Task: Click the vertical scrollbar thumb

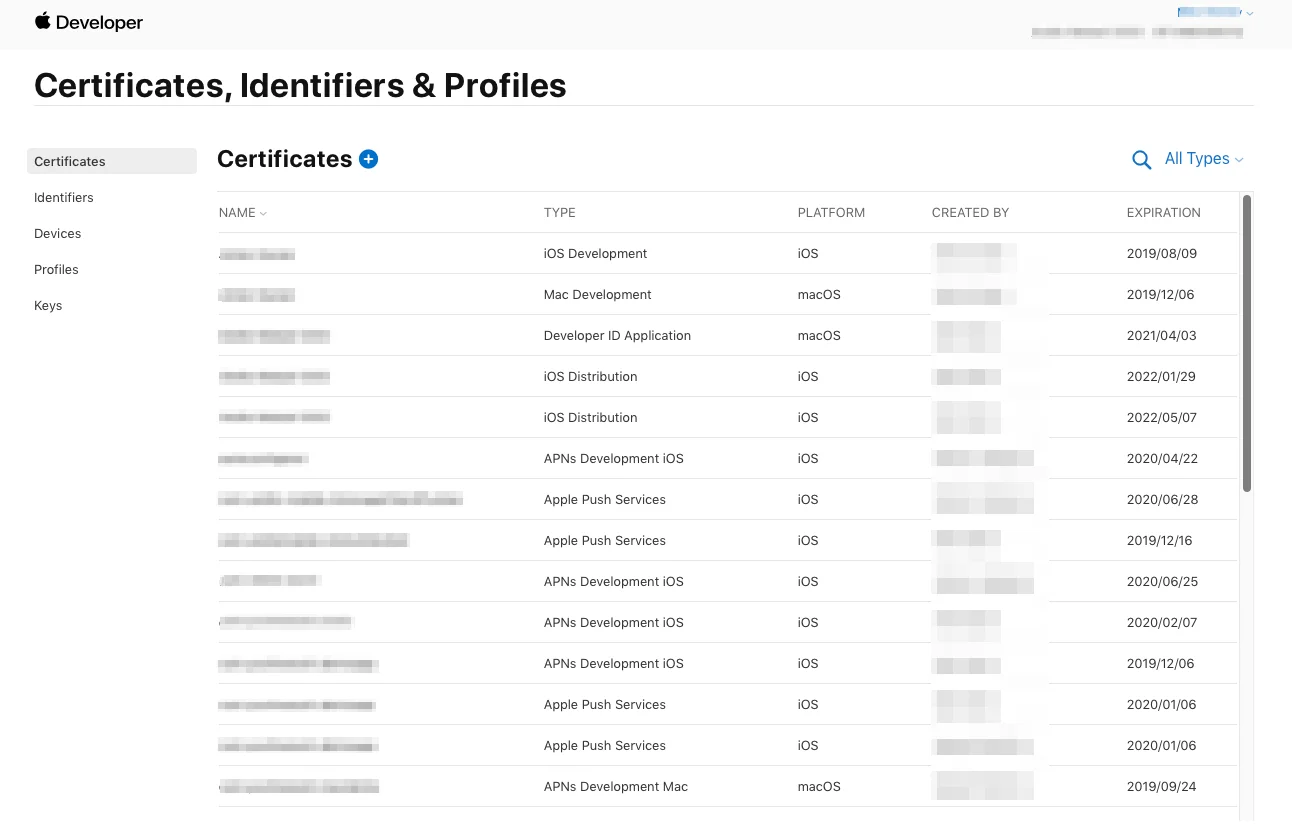Action: pos(1246,343)
